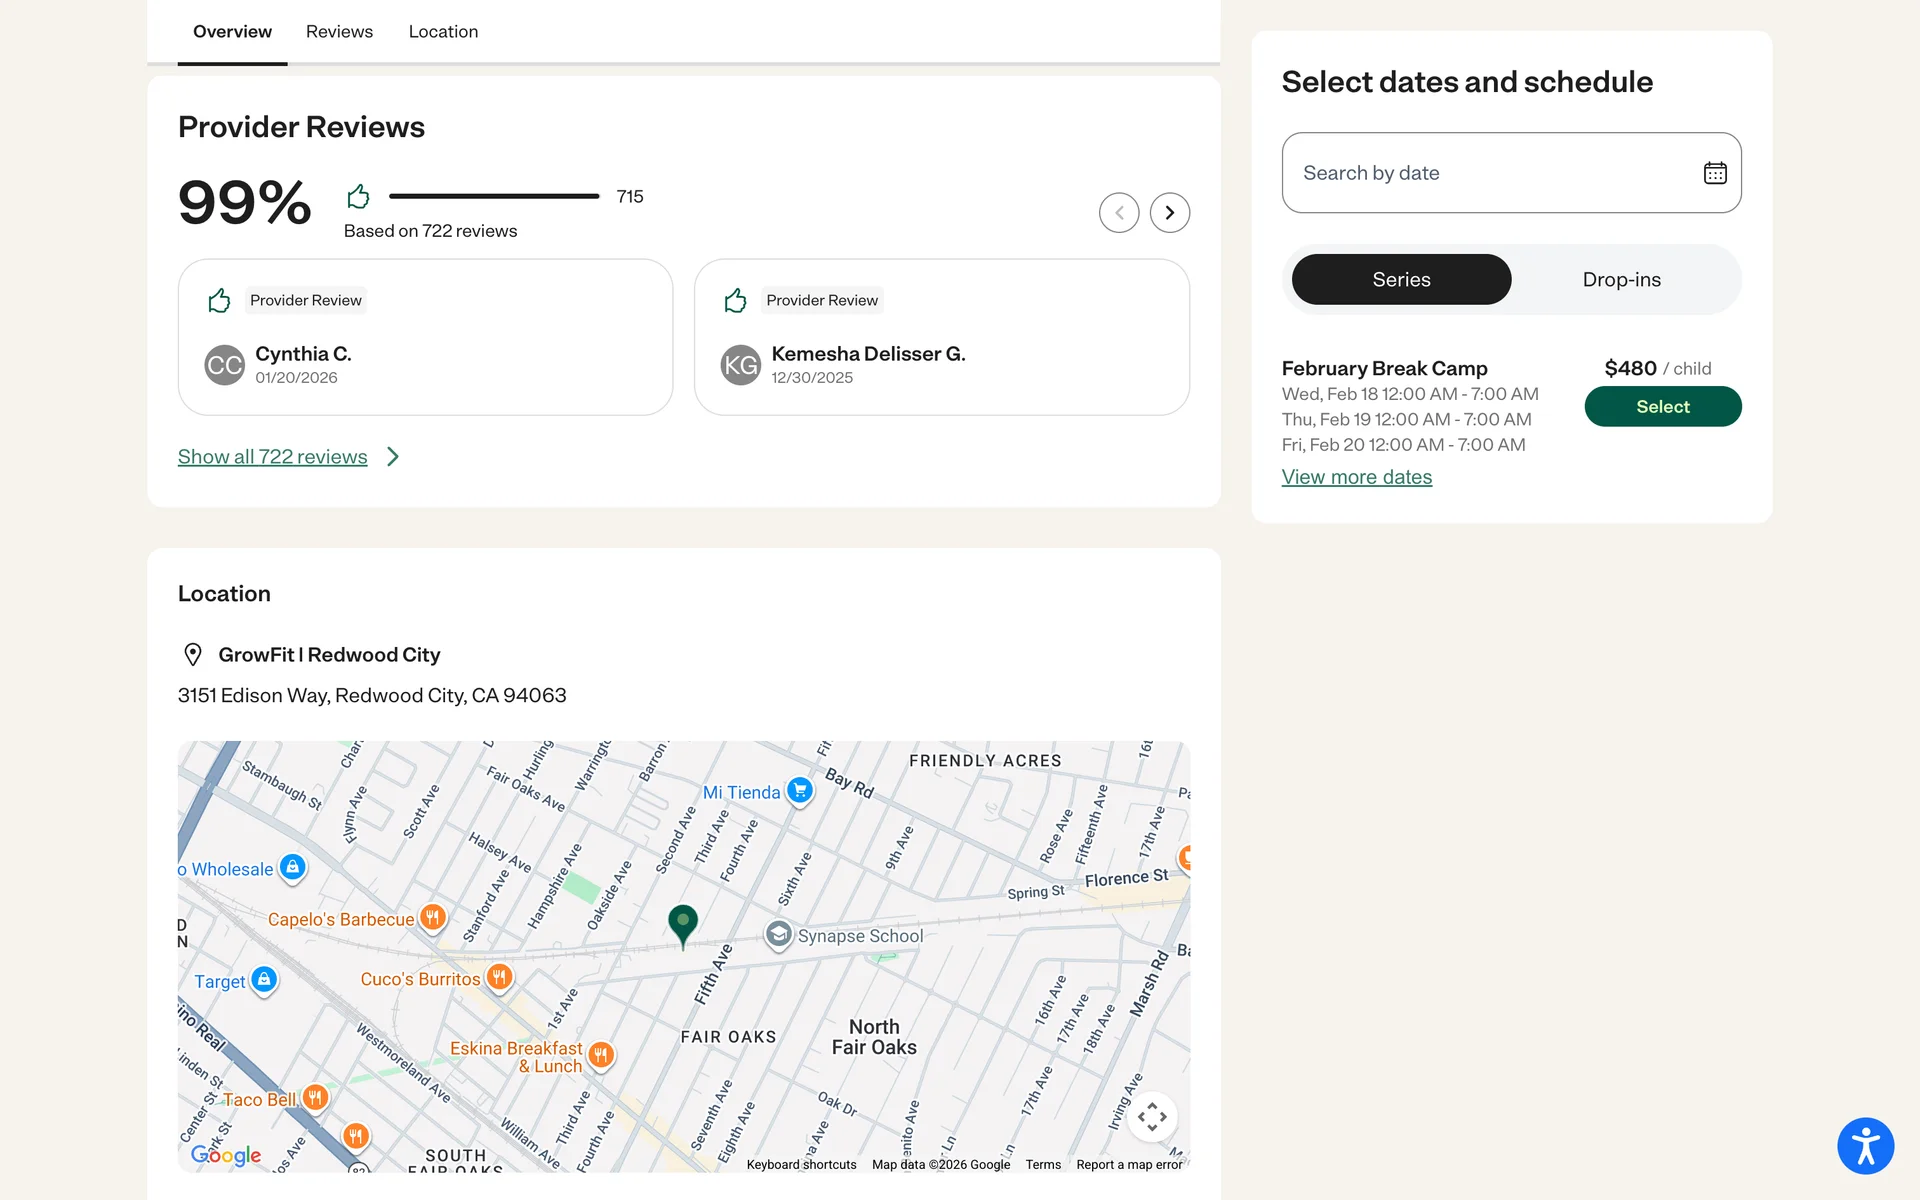The width and height of the screenshot is (1920, 1200).
Task: Switch schedule to Drop-ins
Action: pyautogui.click(x=1621, y=280)
